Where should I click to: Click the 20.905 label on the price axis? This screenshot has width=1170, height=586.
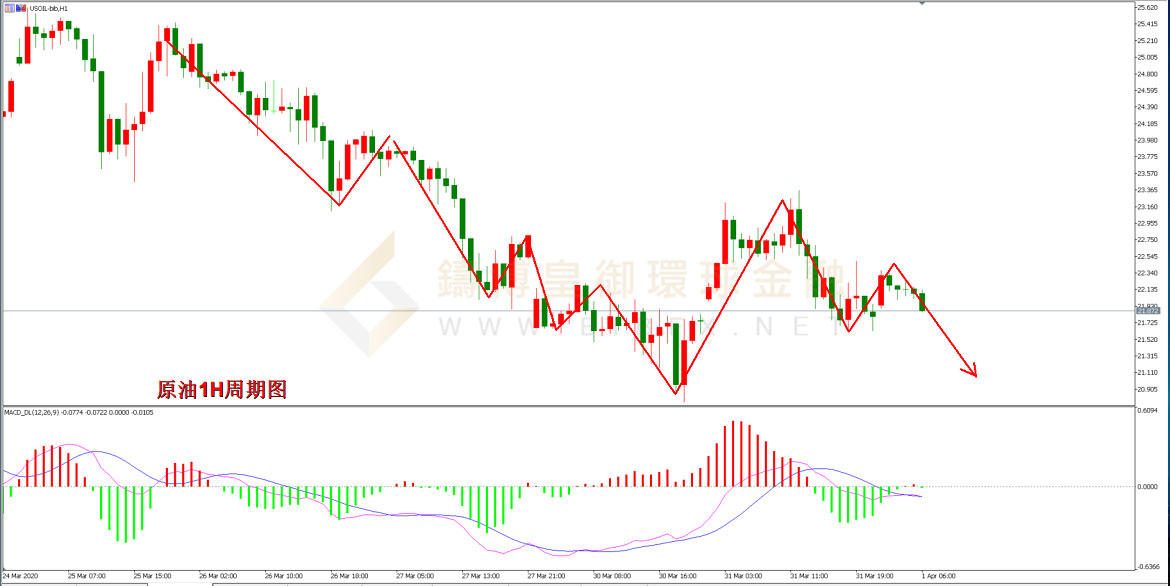point(1147,389)
